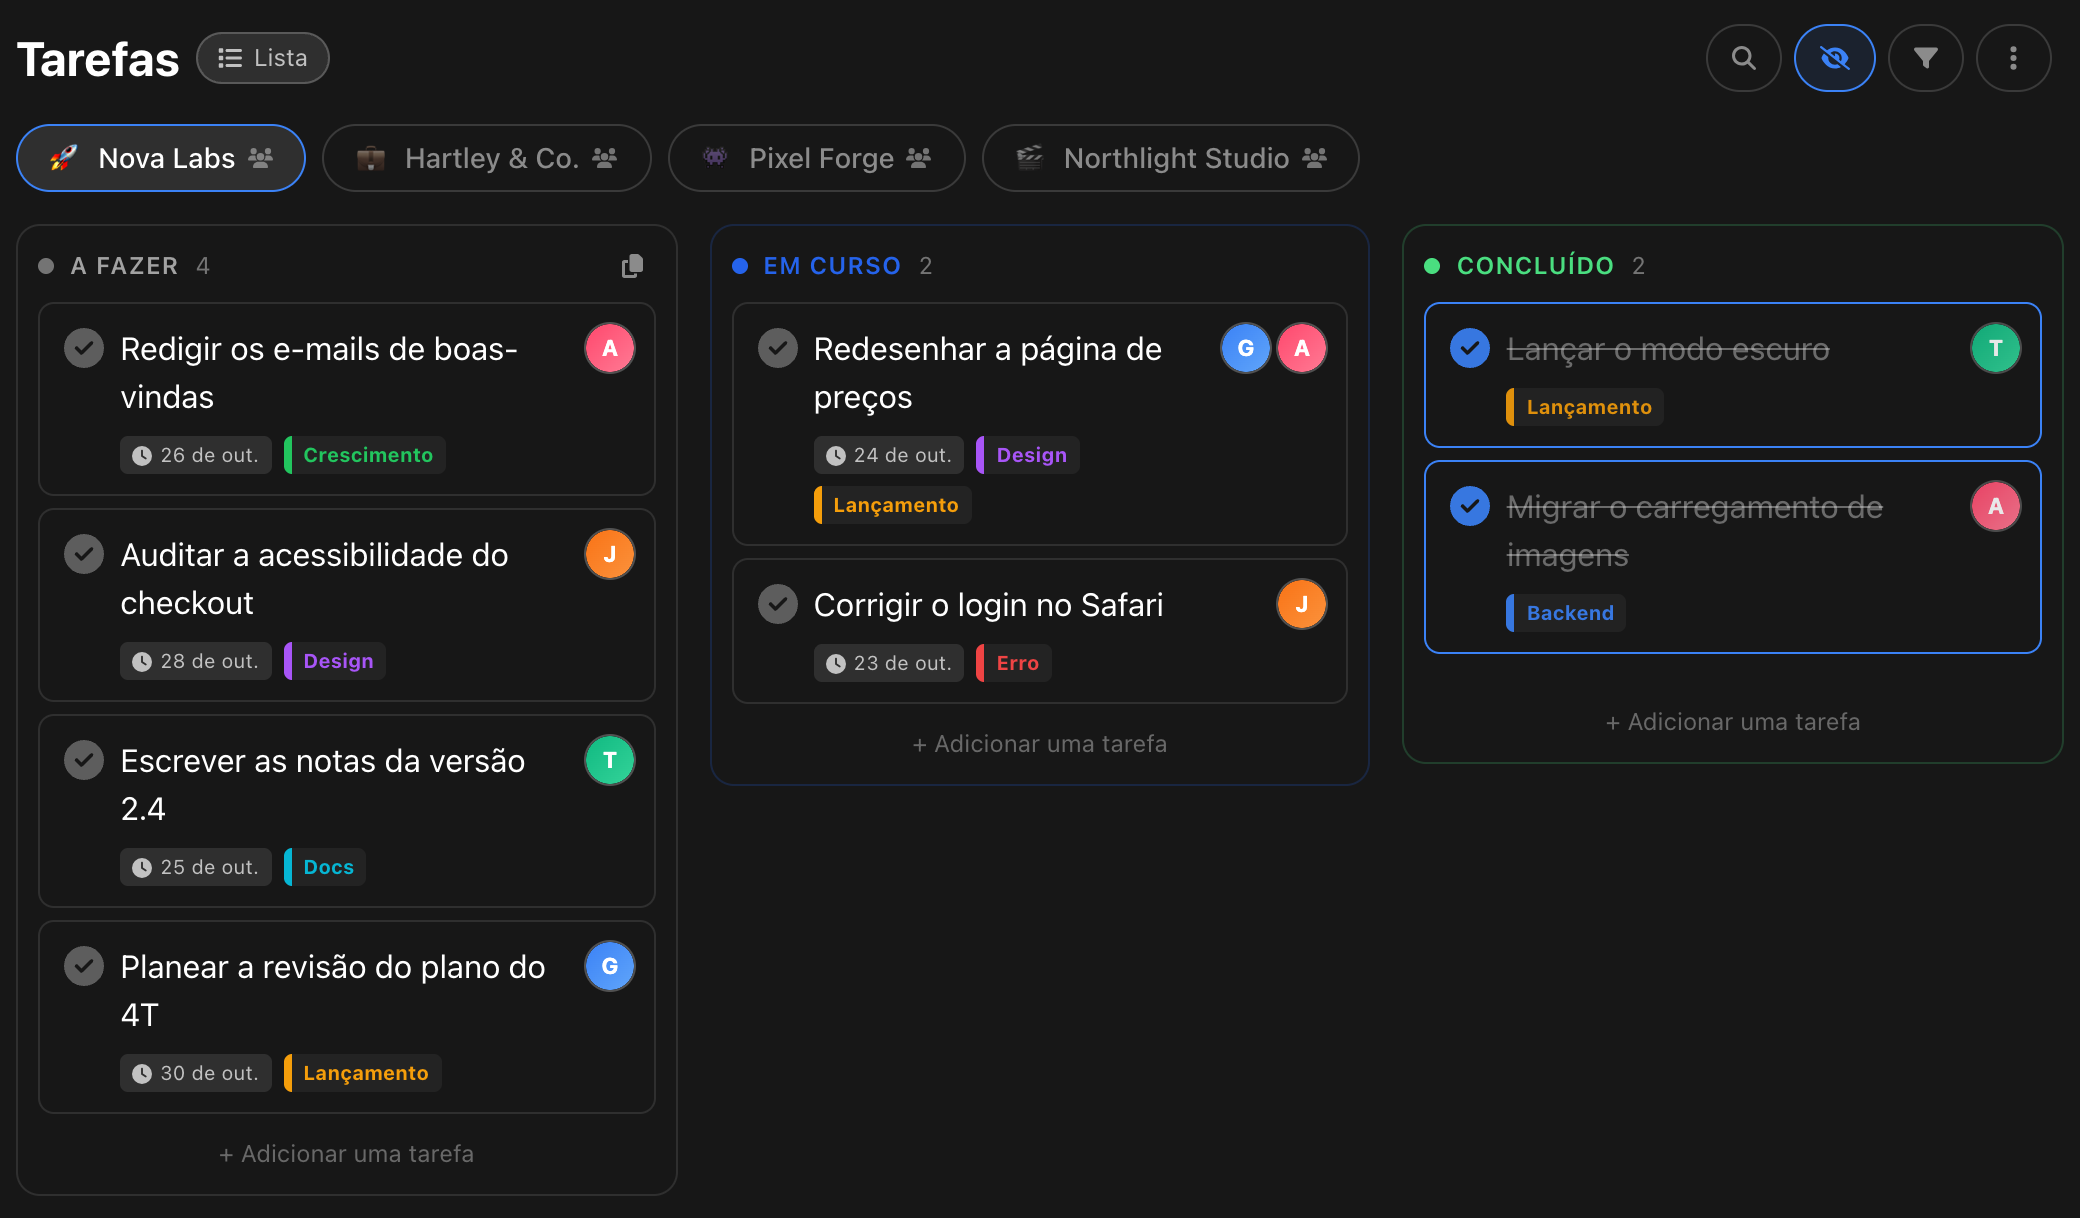Mark 'Escrever as notas da versão 2.4' complete

tap(84, 760)
